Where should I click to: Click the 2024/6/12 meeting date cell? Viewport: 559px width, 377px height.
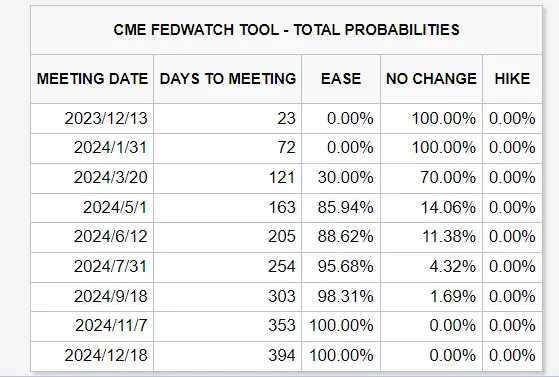click(92, 238)
